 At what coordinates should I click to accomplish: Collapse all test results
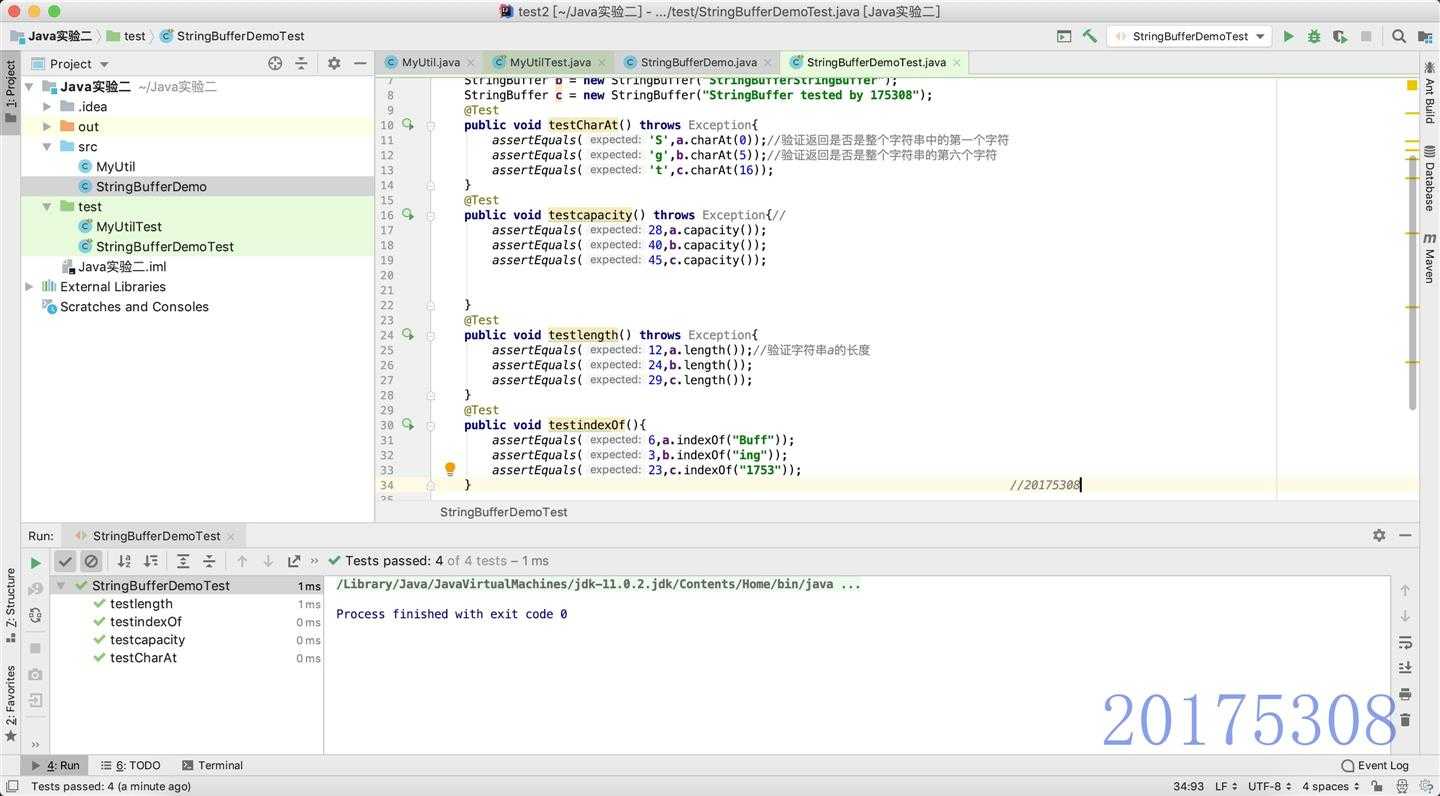(209, 561)
